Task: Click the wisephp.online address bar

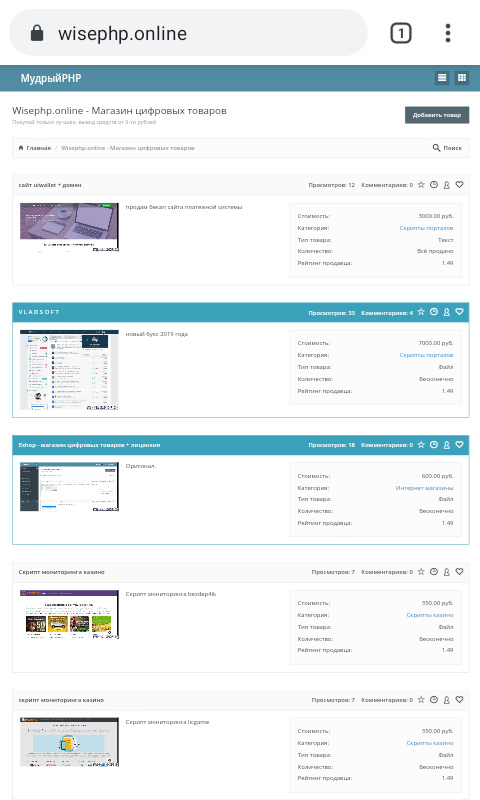Action: click(x=188, y=33)
